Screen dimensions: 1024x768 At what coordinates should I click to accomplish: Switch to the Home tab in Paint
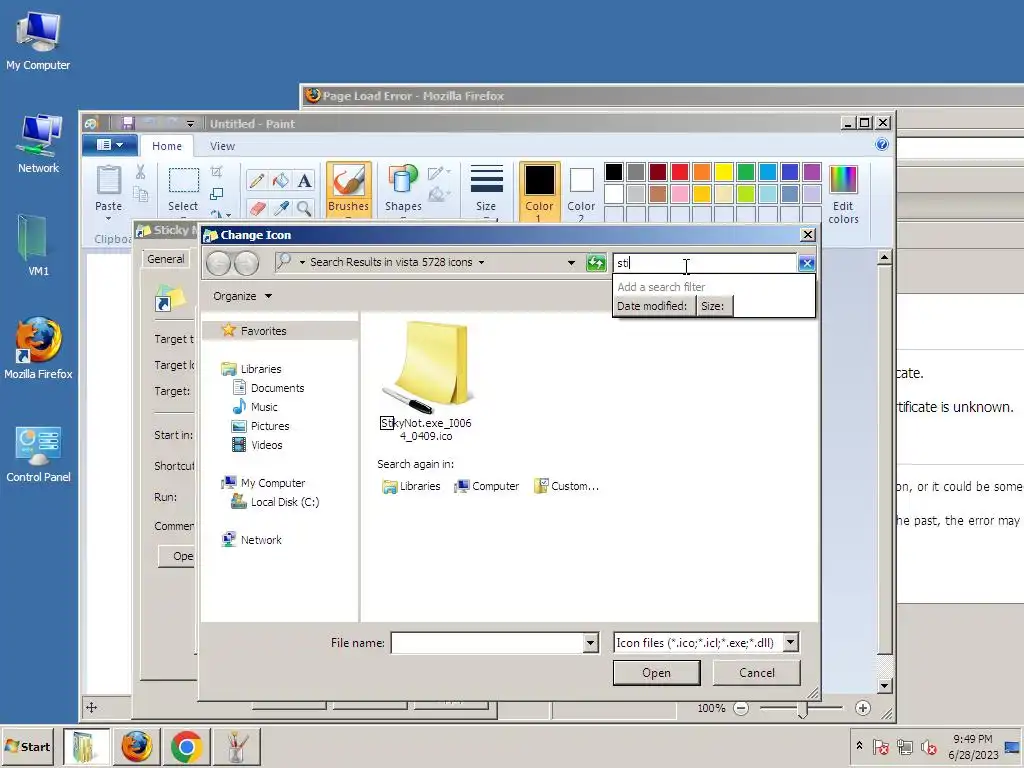click(x=167, y=146)
